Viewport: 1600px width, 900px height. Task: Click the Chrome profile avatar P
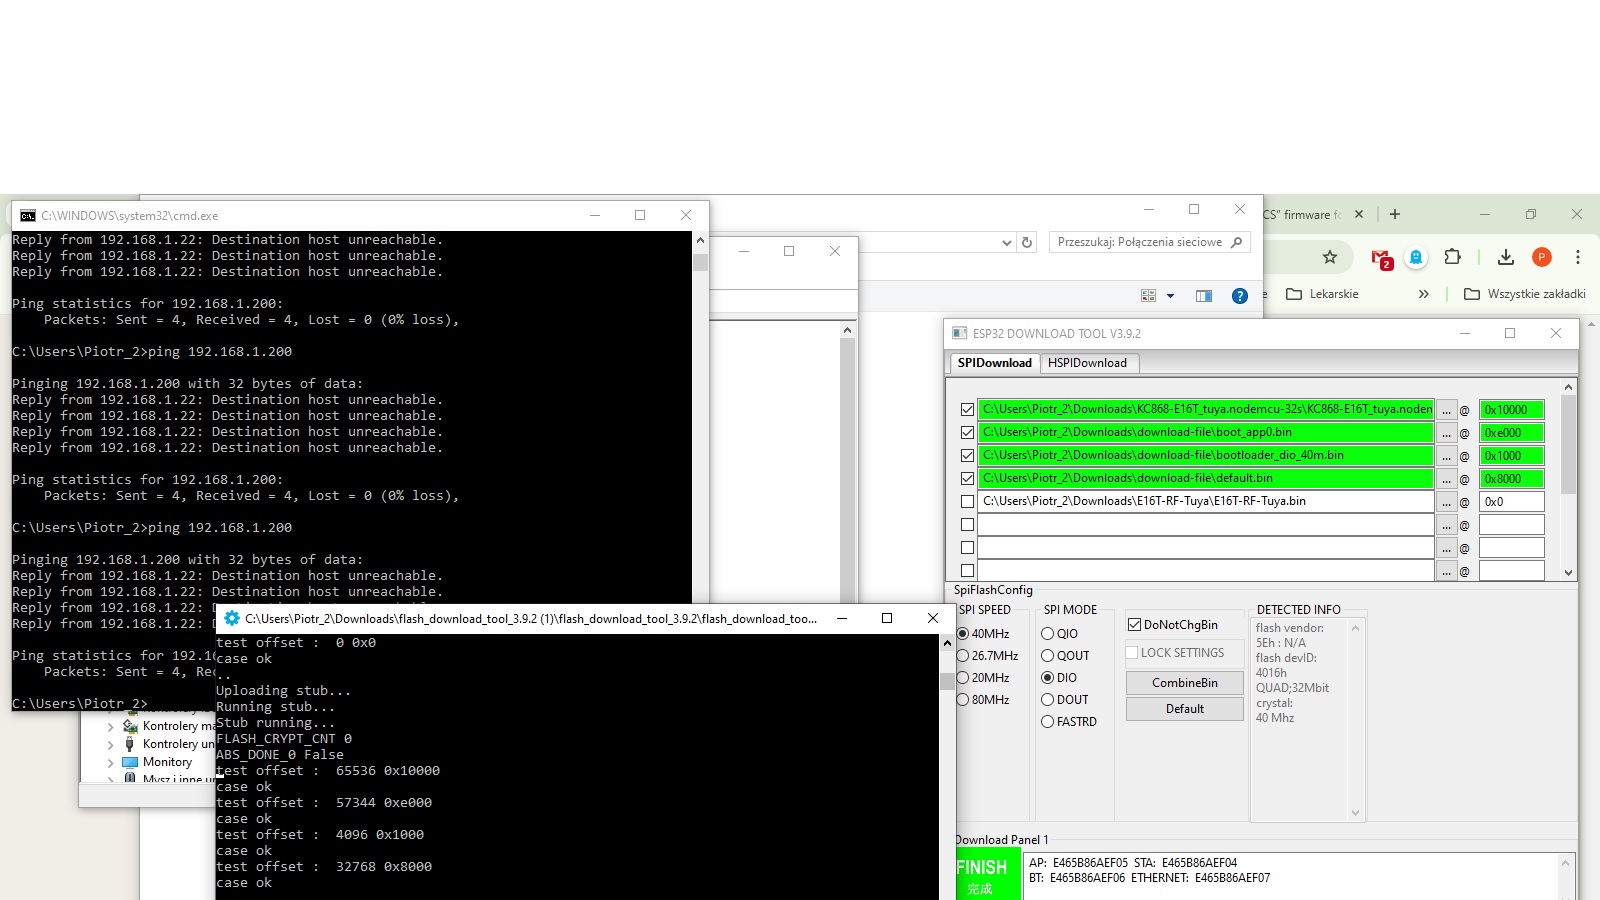point(1541,257)
